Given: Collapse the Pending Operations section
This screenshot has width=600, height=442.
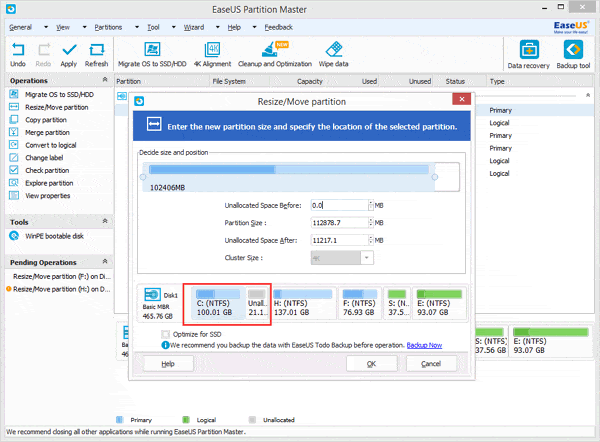Looking at the screenshot, I should click(x=105, y=261).
